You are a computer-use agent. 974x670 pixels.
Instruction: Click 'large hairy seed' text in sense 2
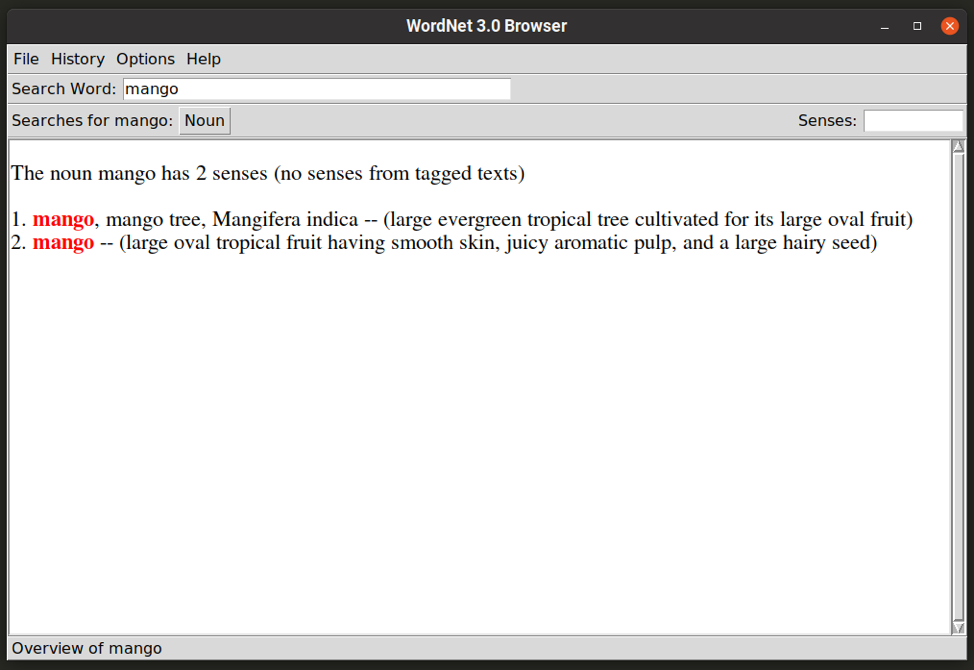pos(803,242)
